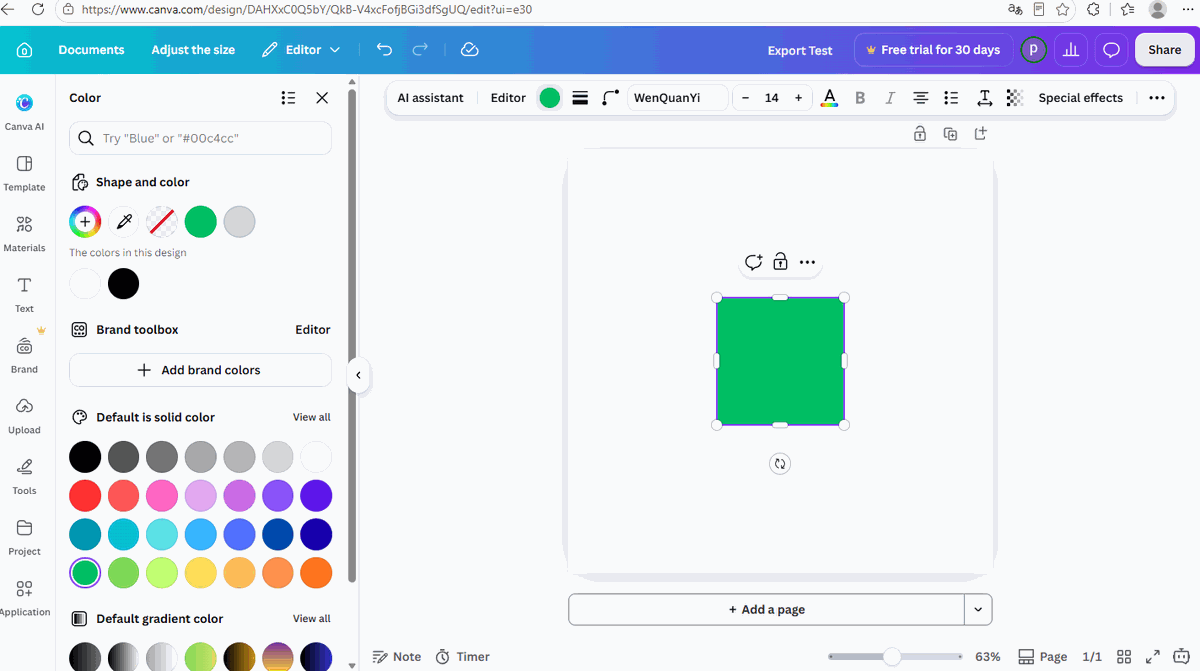
Task: Open the Template sidebar panel
Action: 24,173
